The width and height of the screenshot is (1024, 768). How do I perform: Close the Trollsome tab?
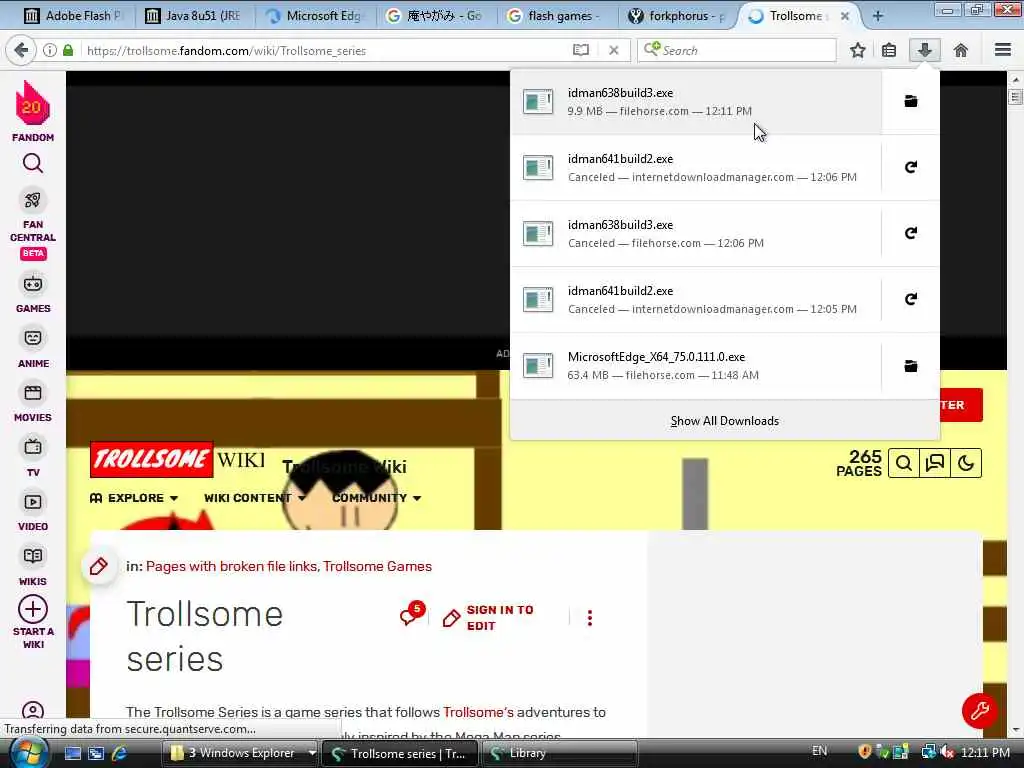point(844,16)
